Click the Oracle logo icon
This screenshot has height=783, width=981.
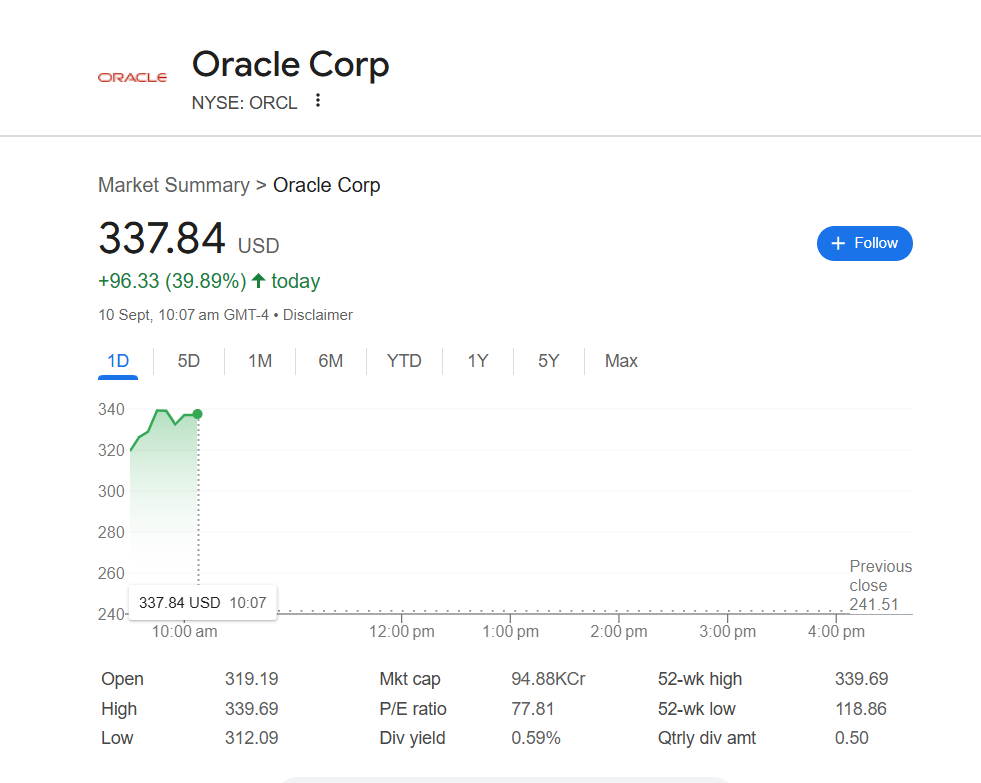click(132, 77)
